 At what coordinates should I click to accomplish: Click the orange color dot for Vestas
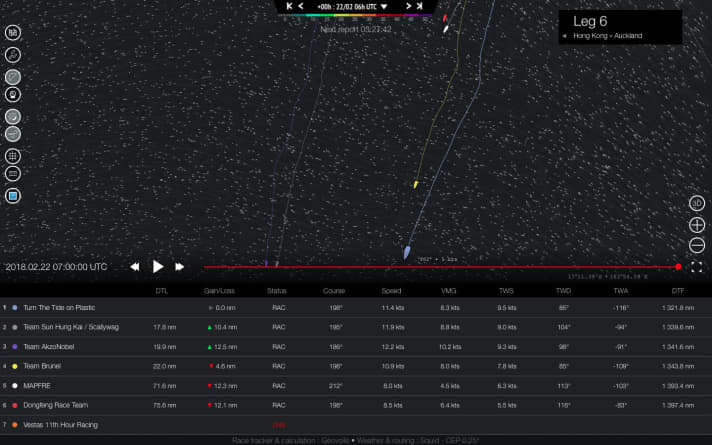tap(15, 425)
